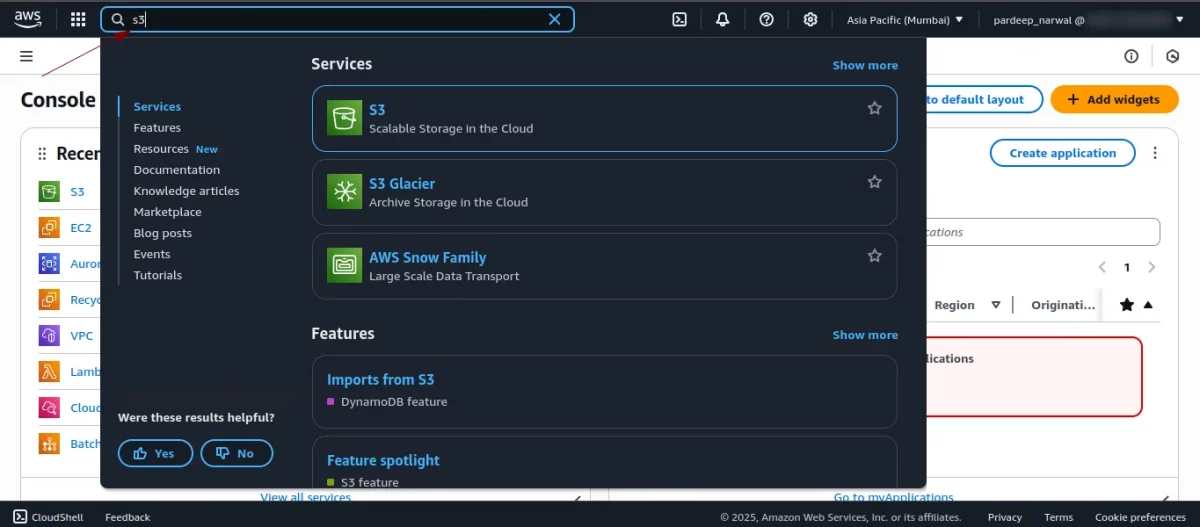Select the Documentation search category
This screenshot has height=527, width=1200.
coord(176,170)
